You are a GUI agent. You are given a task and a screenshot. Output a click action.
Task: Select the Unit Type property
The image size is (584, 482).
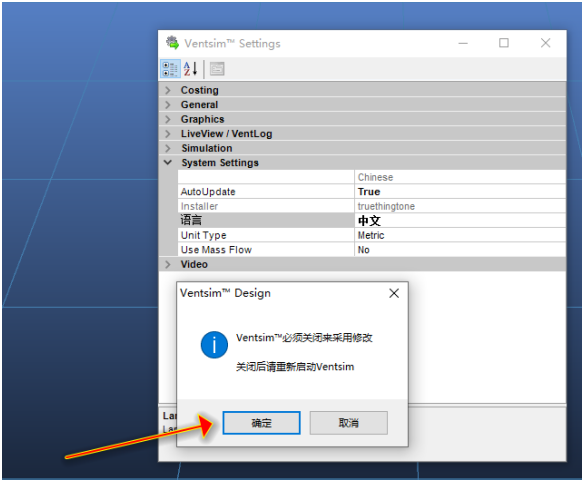[x=266, y=235]
